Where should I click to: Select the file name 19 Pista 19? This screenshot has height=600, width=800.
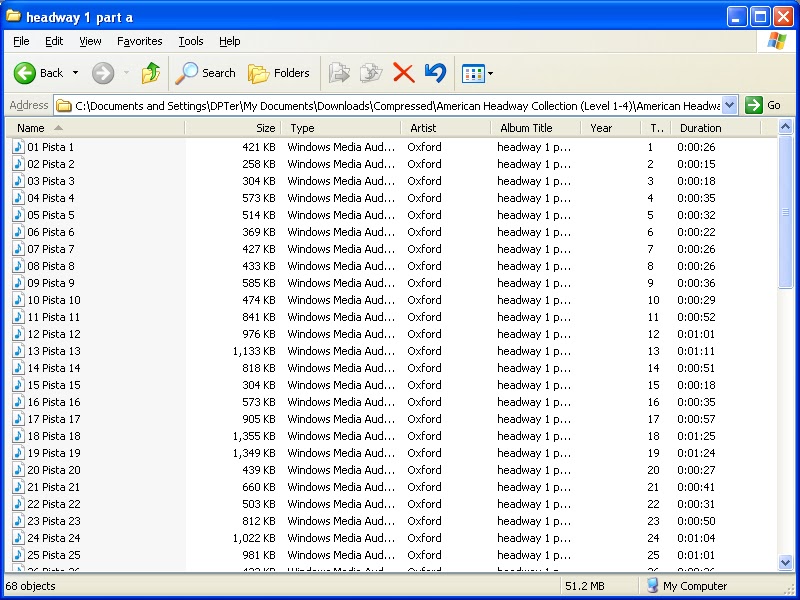click(x=54, y=453)
